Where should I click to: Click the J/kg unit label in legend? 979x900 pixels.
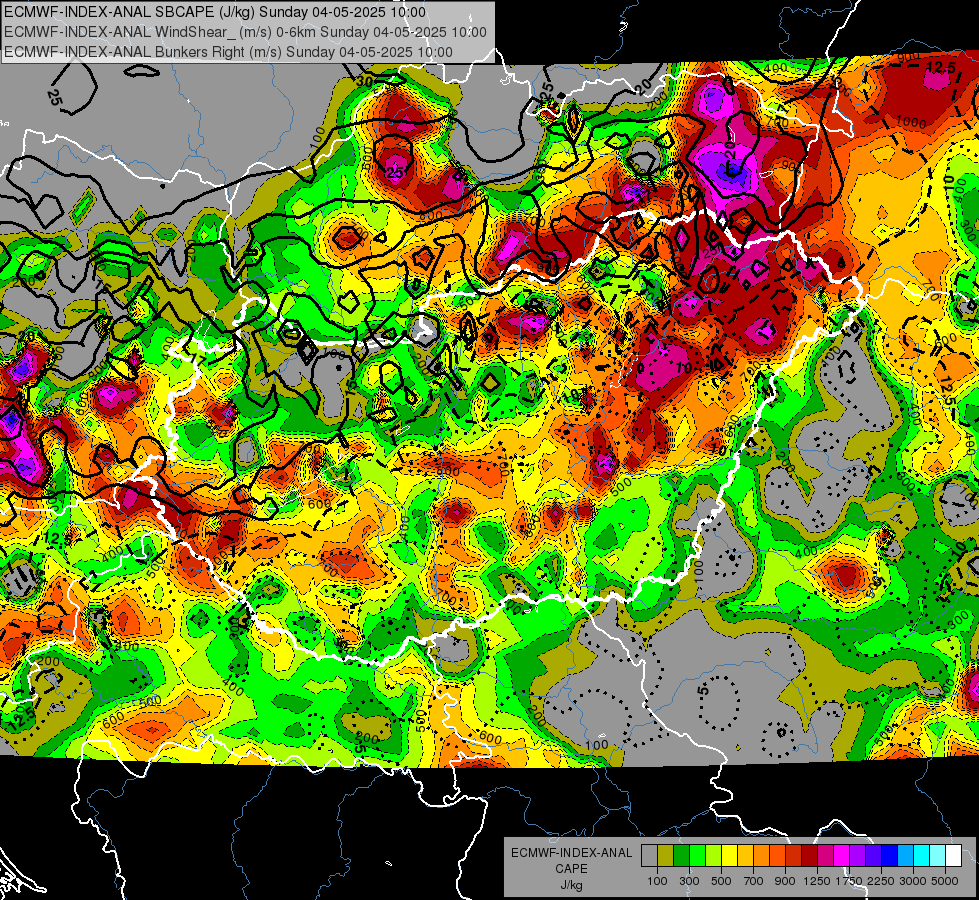pyautogui.click(x=571, y=885)
